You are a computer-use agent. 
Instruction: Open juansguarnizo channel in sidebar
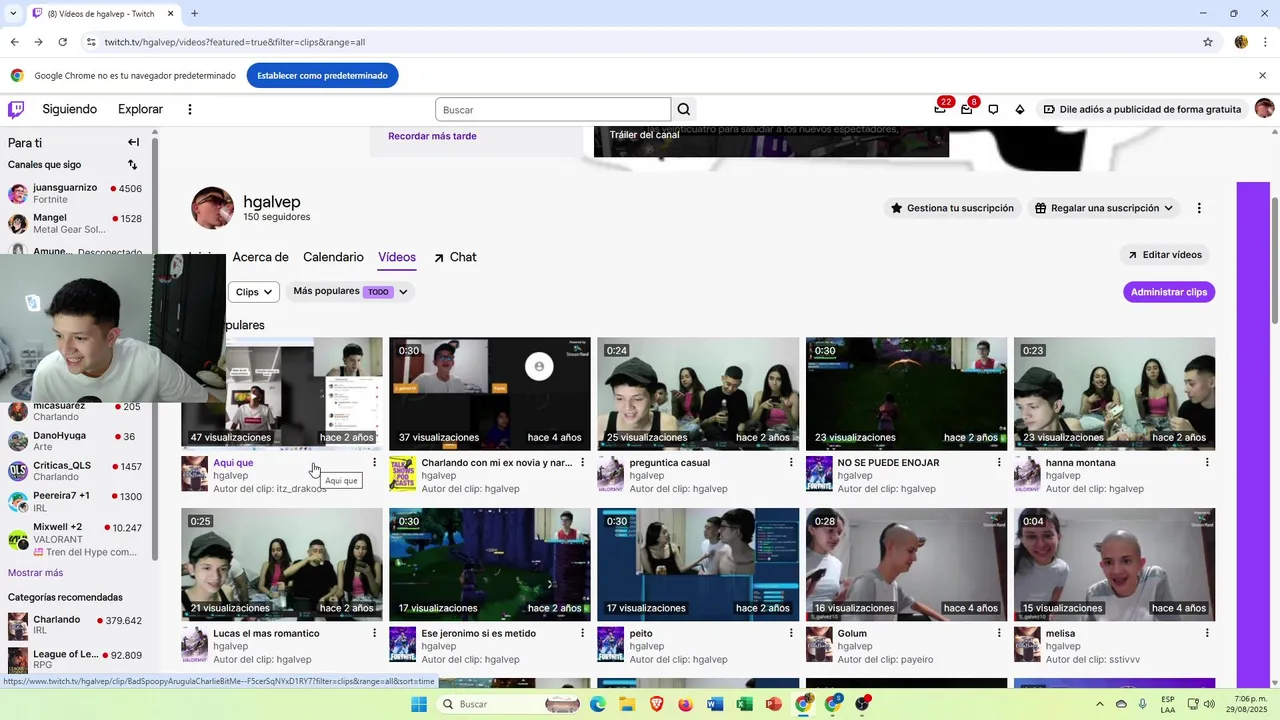point(75,193)
